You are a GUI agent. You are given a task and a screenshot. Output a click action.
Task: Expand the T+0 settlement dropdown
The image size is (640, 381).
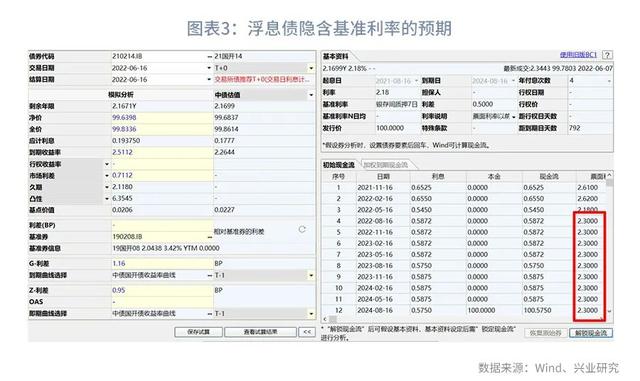pos(311,68)
